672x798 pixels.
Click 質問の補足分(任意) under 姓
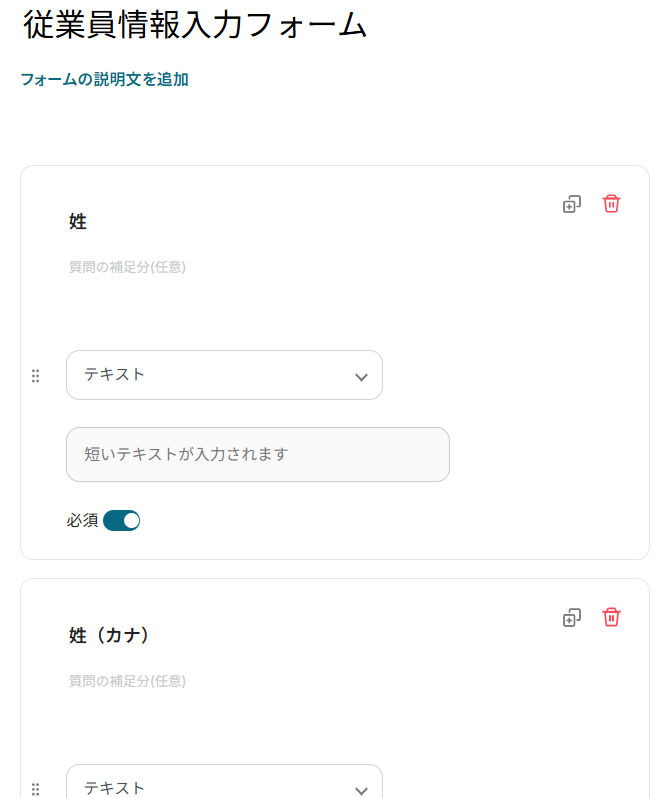point(127,267)
